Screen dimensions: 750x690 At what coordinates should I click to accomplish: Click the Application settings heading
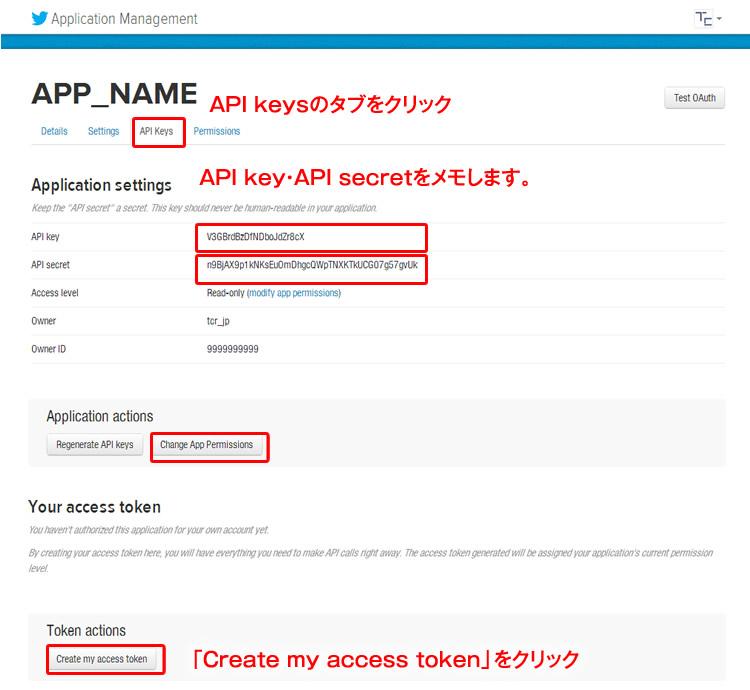[101, 185]
